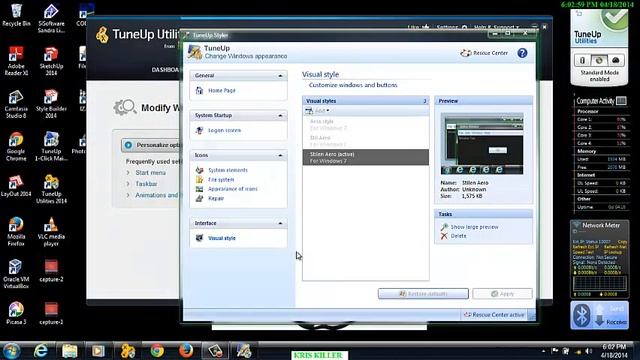The width and height of the screenshot is (640, 360).
Task: Open Internet Explorer from taskbar
Action: click(x=40, y=351)
